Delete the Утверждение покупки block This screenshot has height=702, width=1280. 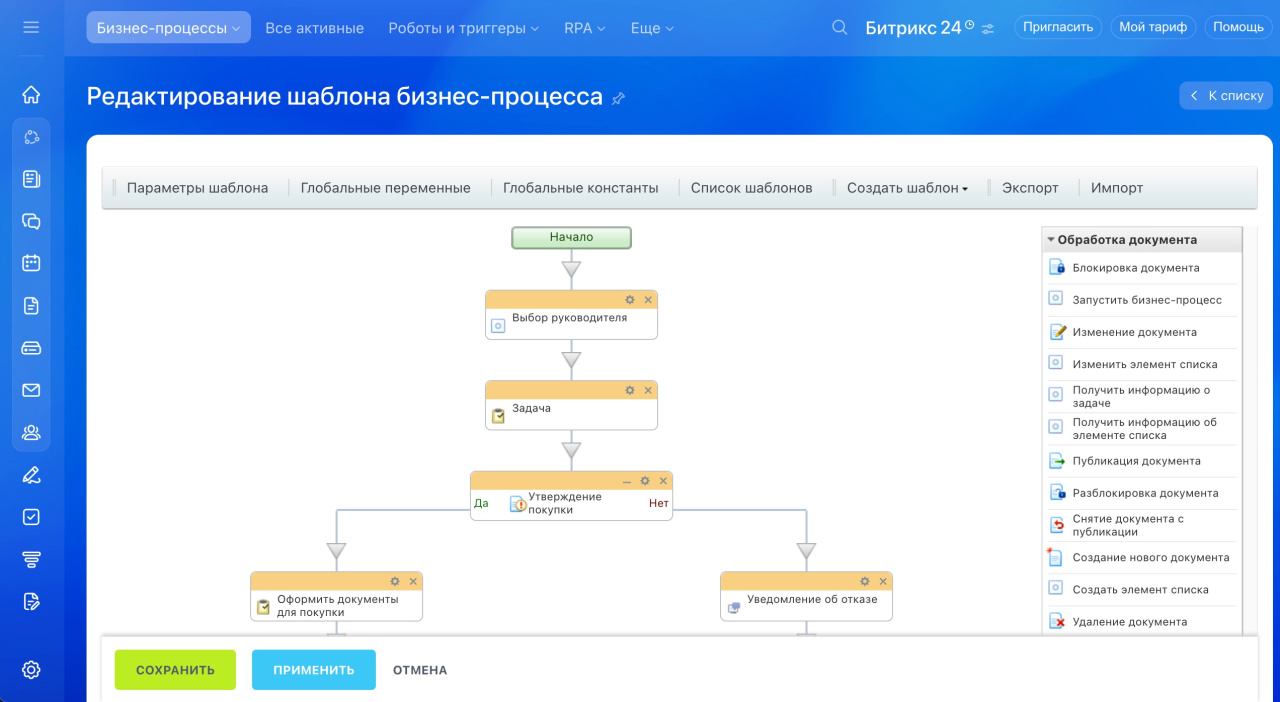[662, 480]
